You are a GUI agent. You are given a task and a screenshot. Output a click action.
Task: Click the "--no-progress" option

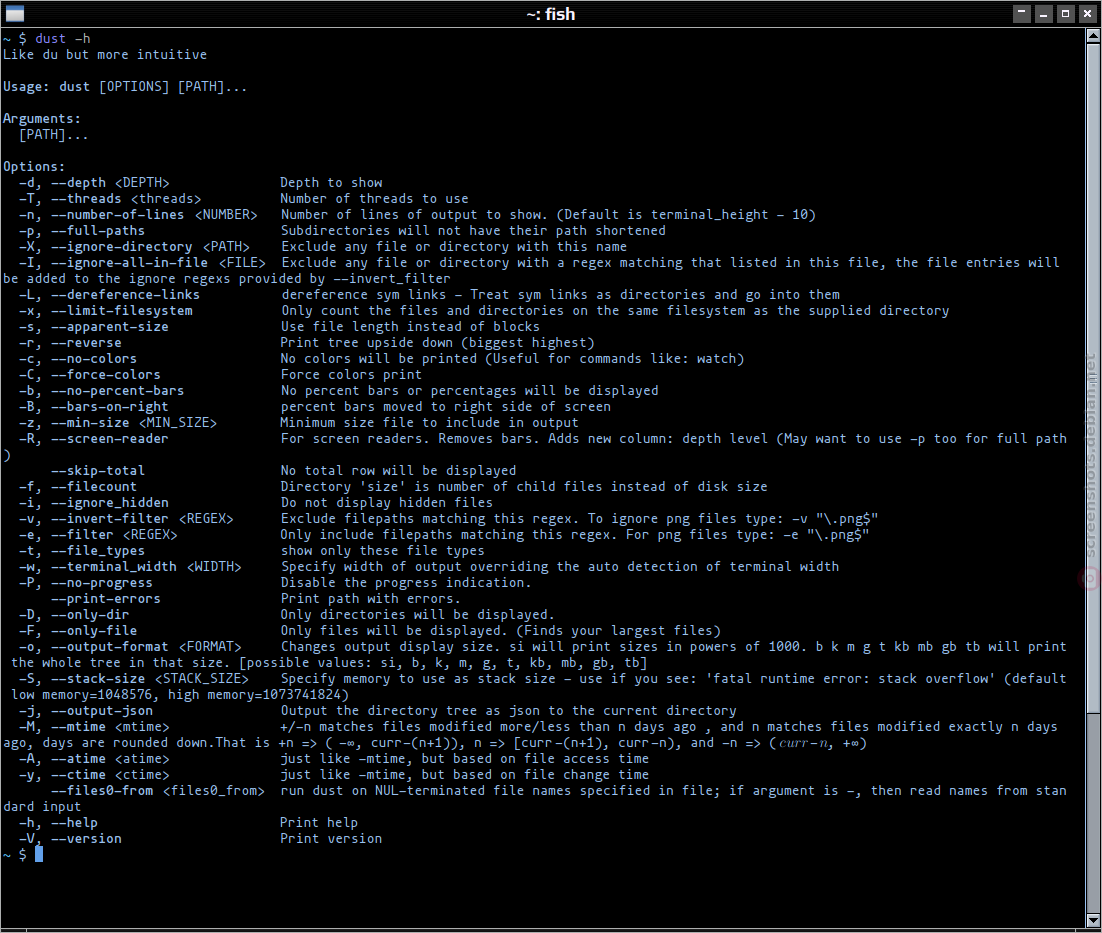coord(102,583)
